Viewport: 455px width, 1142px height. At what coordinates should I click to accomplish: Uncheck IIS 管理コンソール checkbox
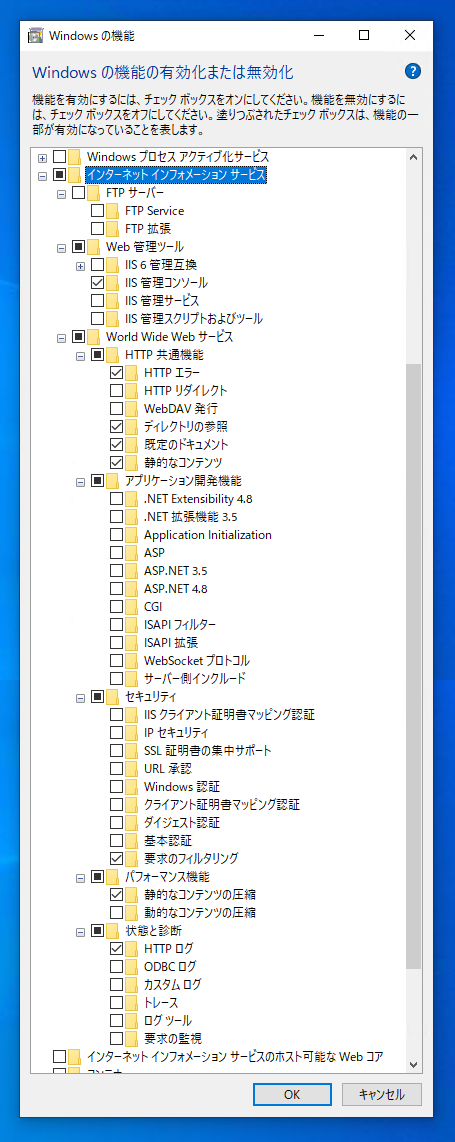click(98, 283)
